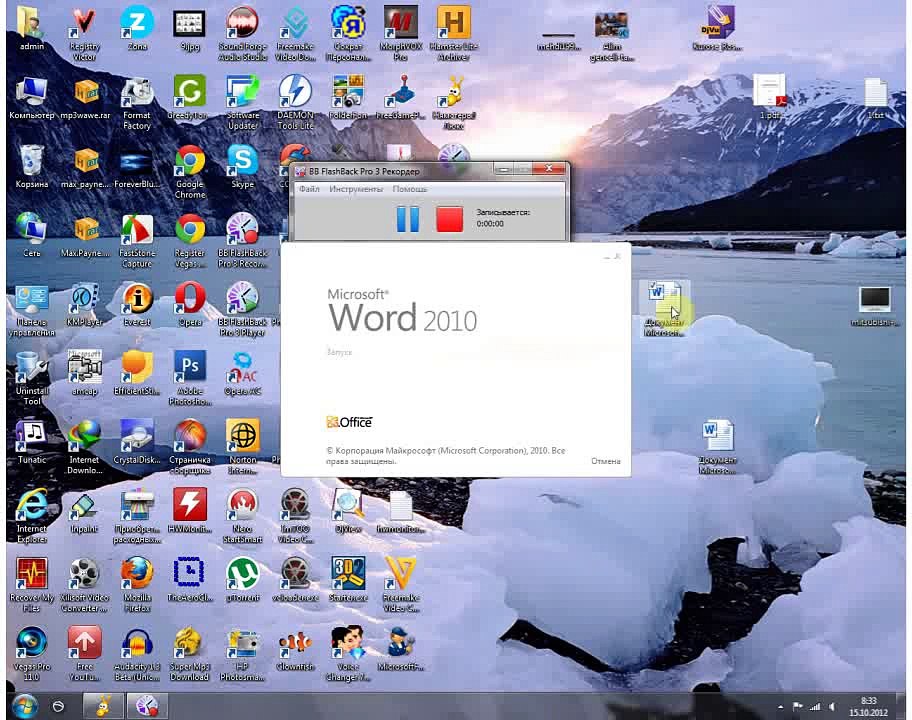Image resolution: width=912 pixels, height=720 pixels.
Task: Select highlighted Документ Microsoft Word file
Action: pyautogui.click(x=664, y=308)
